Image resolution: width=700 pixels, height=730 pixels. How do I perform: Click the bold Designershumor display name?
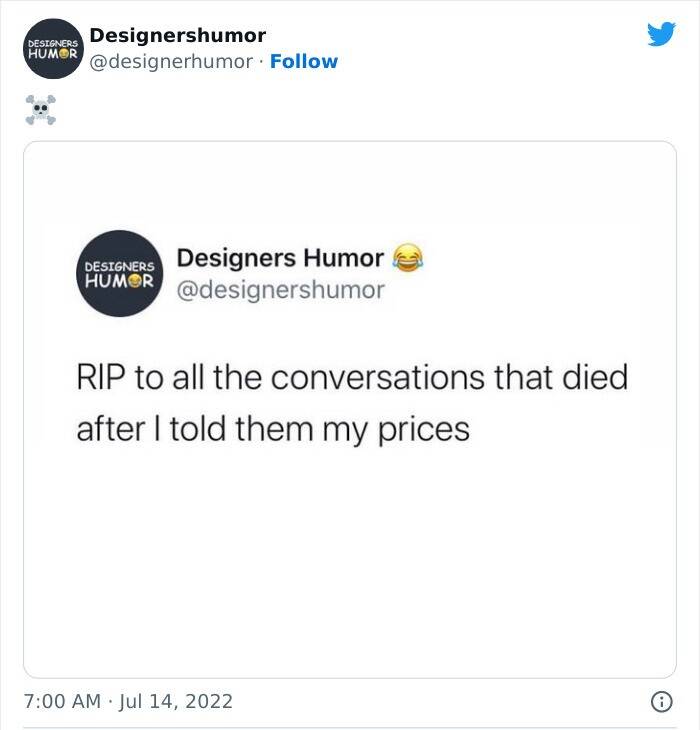177,36
